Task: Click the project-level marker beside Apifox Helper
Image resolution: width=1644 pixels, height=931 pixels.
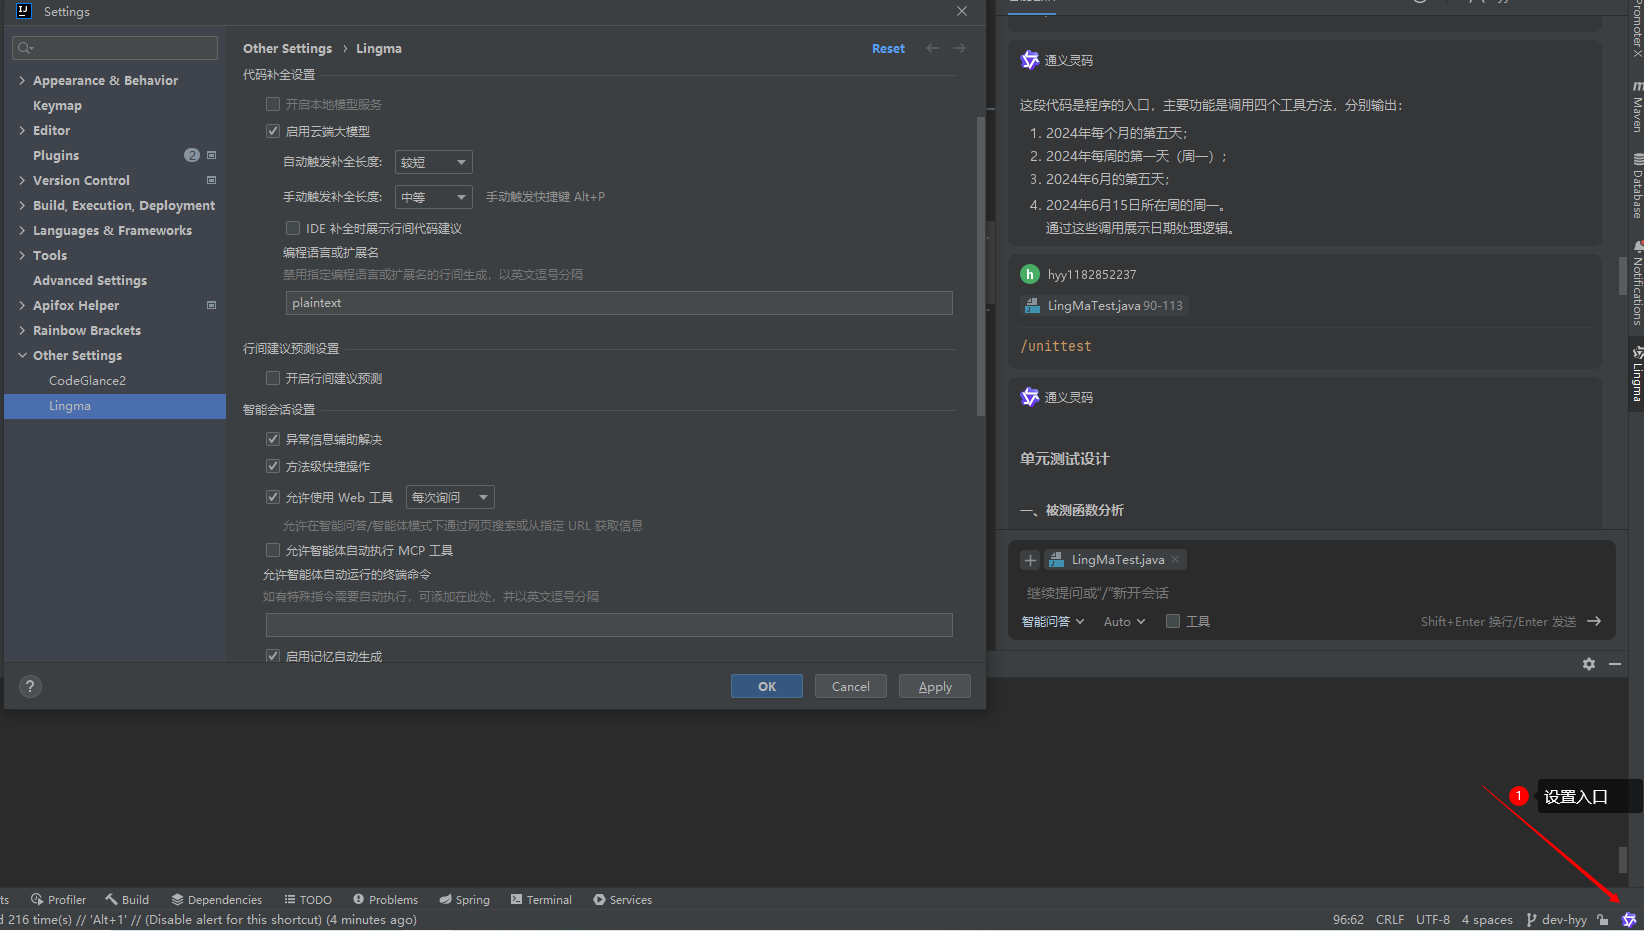Action: pyautogui.click(x=211, y=305)
